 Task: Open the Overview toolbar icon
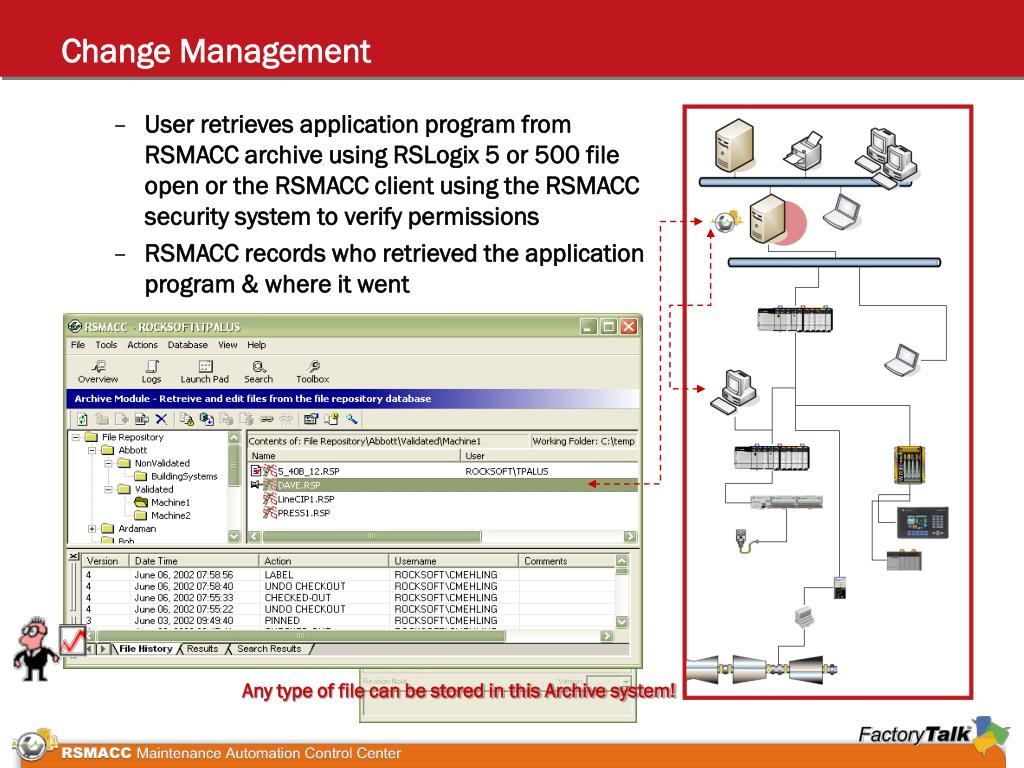pos(98,372)
